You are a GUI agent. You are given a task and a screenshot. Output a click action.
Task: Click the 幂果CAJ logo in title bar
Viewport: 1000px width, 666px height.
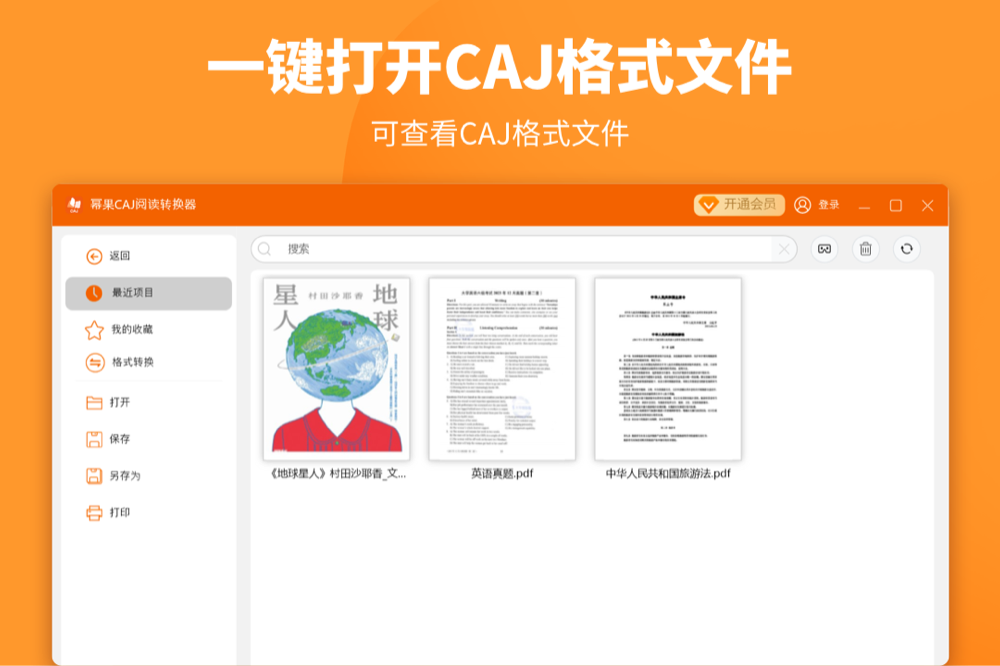(x=74, y=204)
